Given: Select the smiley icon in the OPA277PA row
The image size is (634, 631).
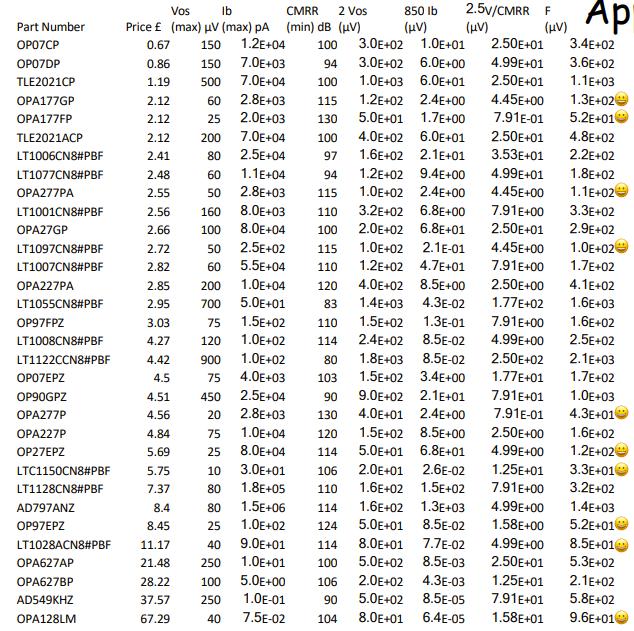Looking at the screenshot, I should [622, 190].
